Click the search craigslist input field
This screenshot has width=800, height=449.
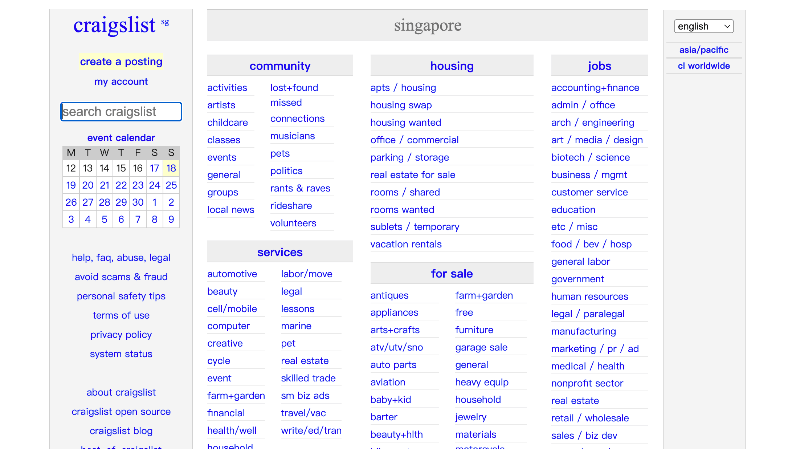click(121, 112)
